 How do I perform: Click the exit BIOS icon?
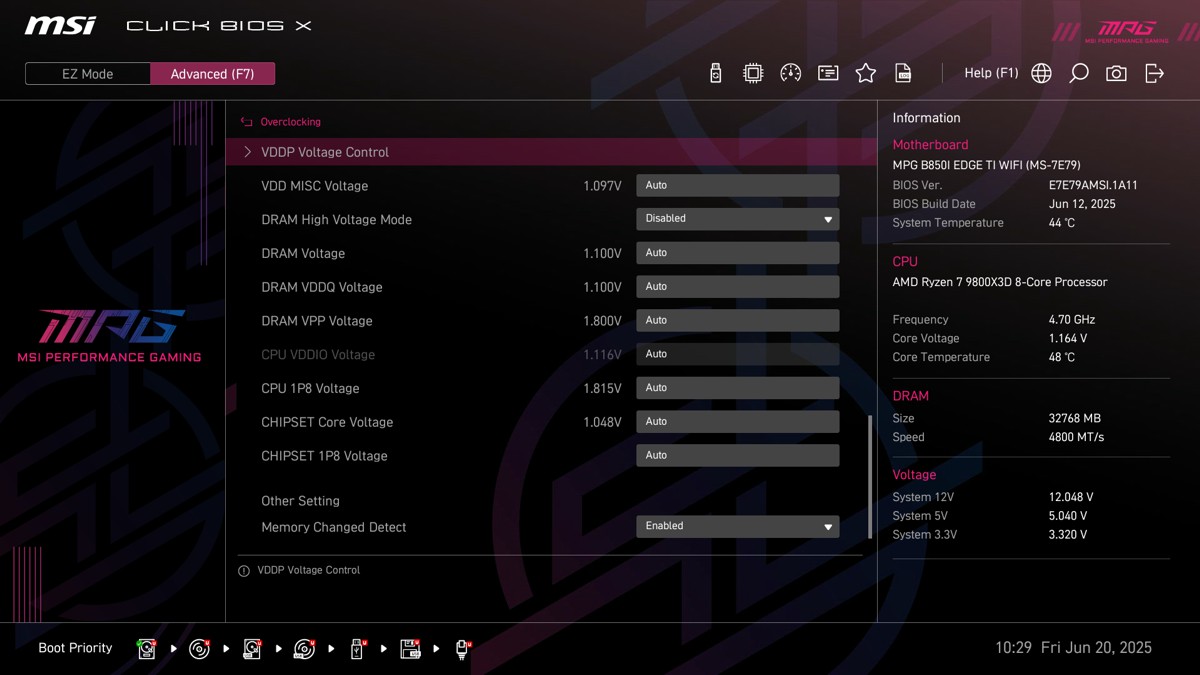(1154, 73)
